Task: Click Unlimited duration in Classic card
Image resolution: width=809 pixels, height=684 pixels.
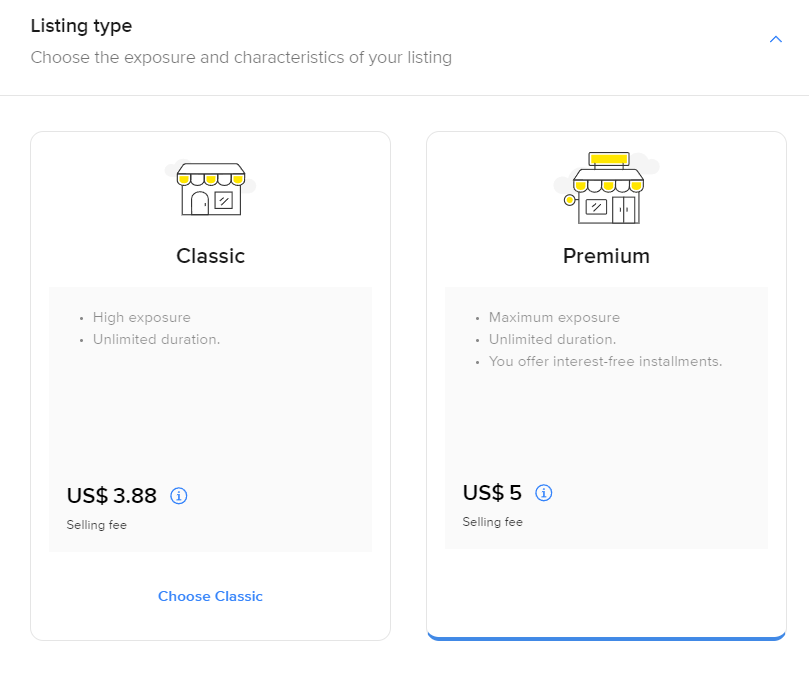Action: (x=156, y=340)
